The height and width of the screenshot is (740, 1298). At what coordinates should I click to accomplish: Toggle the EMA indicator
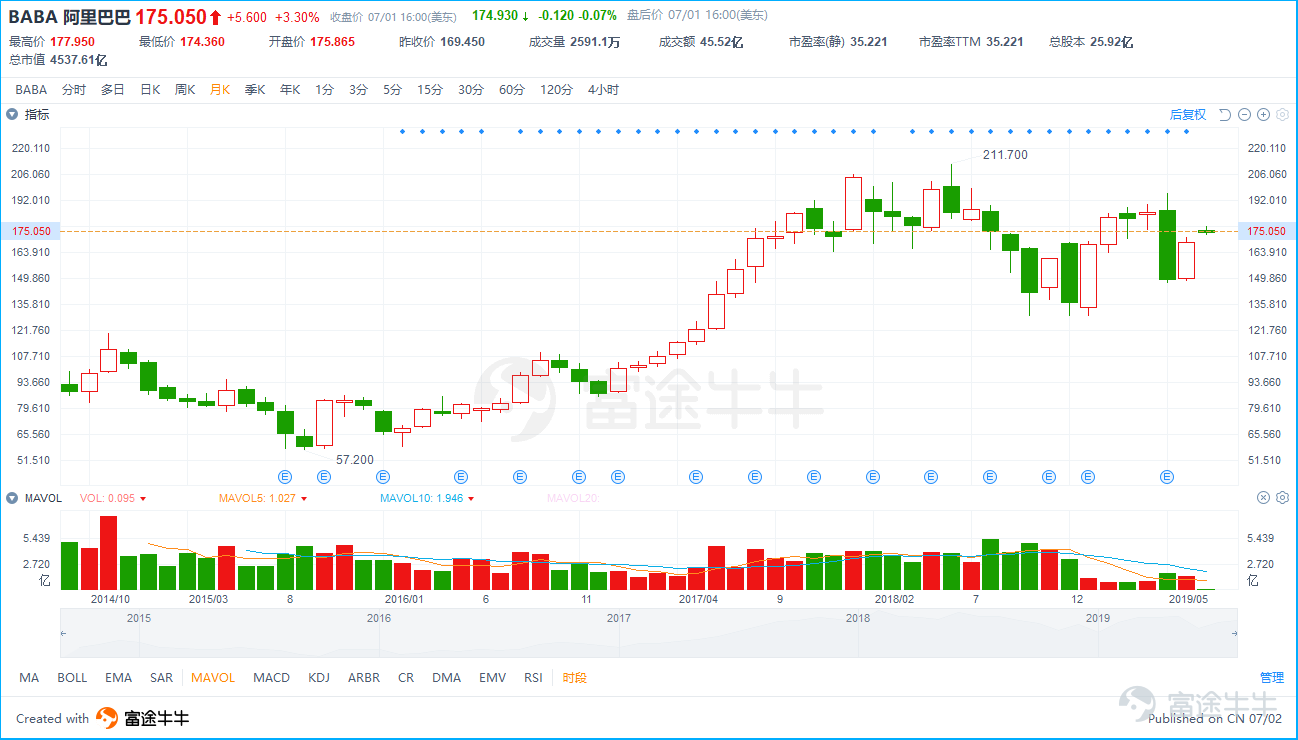118,678
